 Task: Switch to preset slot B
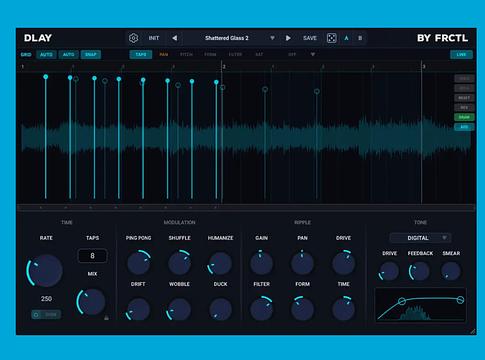point(360,38)
